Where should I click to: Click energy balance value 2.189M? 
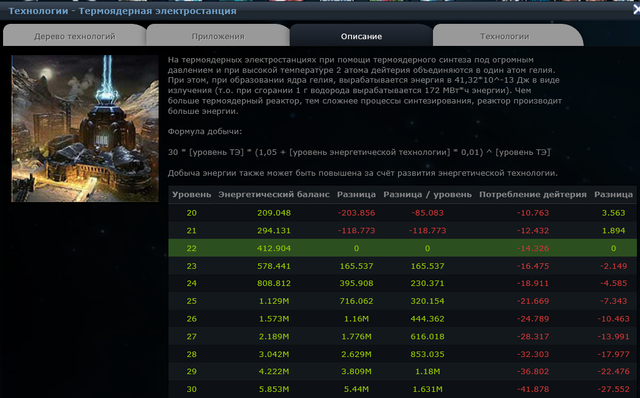point(274,336)
